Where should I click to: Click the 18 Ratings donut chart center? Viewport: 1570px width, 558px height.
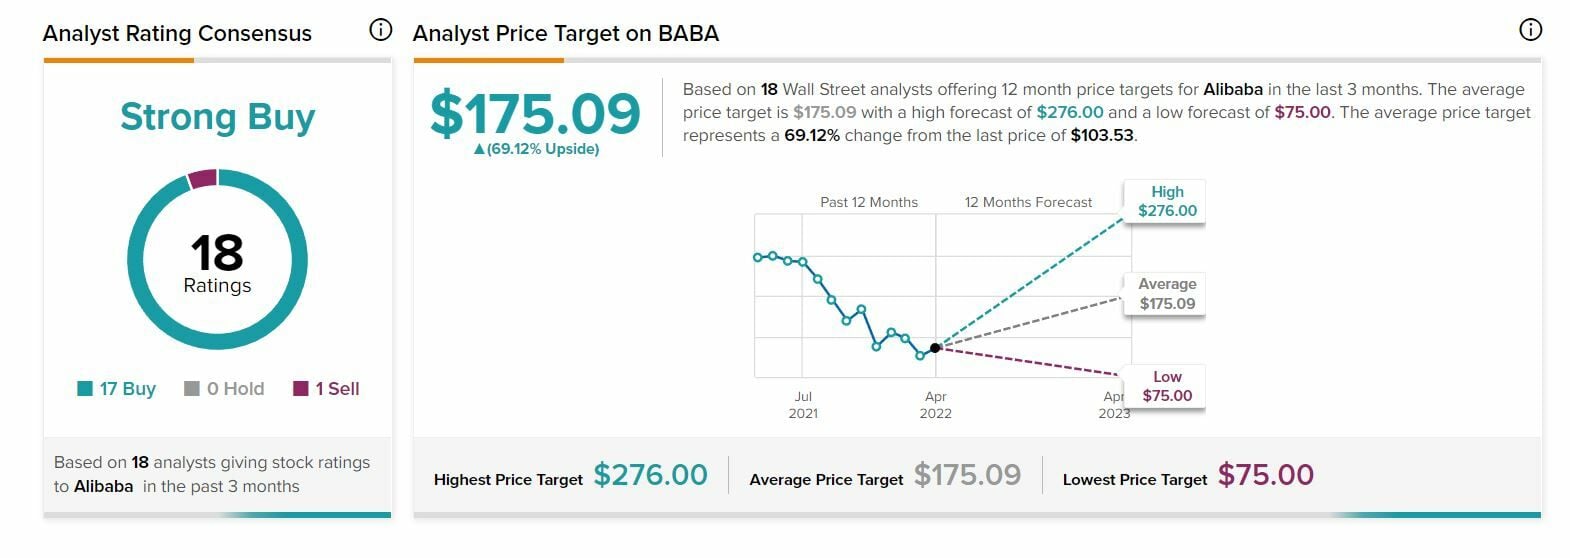[217, 262]
